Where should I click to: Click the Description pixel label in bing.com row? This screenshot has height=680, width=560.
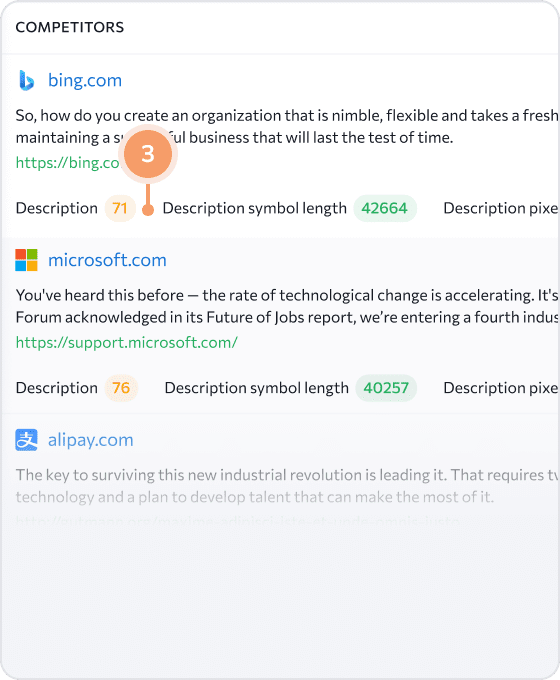501,208
